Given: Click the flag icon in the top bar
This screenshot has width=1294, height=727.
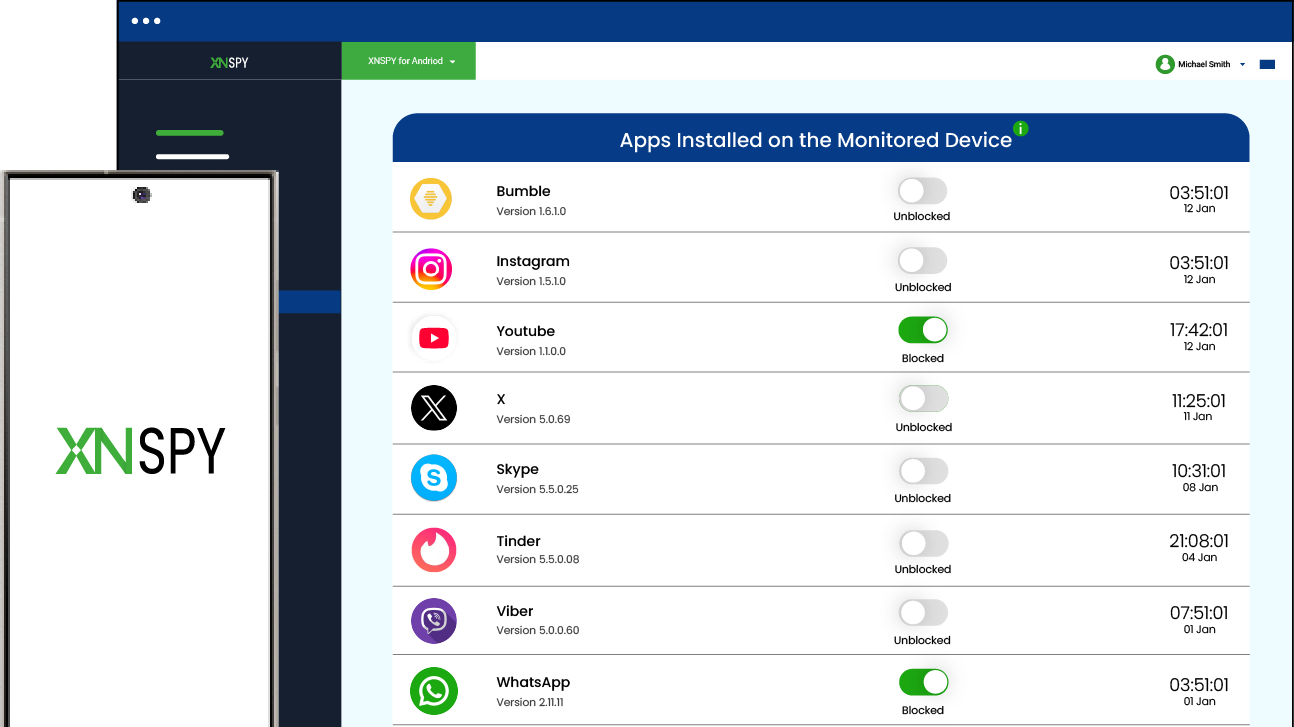Looking at the screenshot, I should (x=1267, y=64).
